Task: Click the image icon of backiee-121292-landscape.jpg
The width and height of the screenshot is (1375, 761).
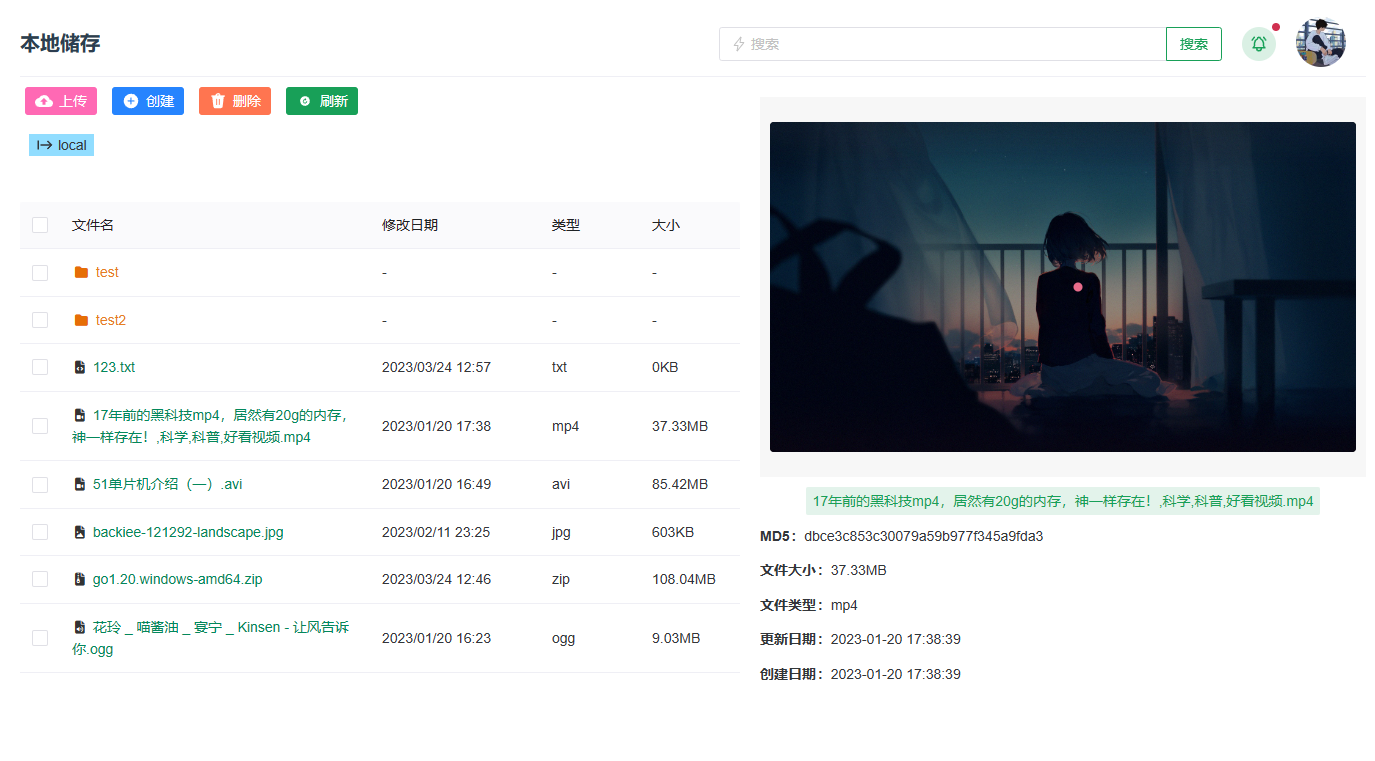Action: (80, 532)
